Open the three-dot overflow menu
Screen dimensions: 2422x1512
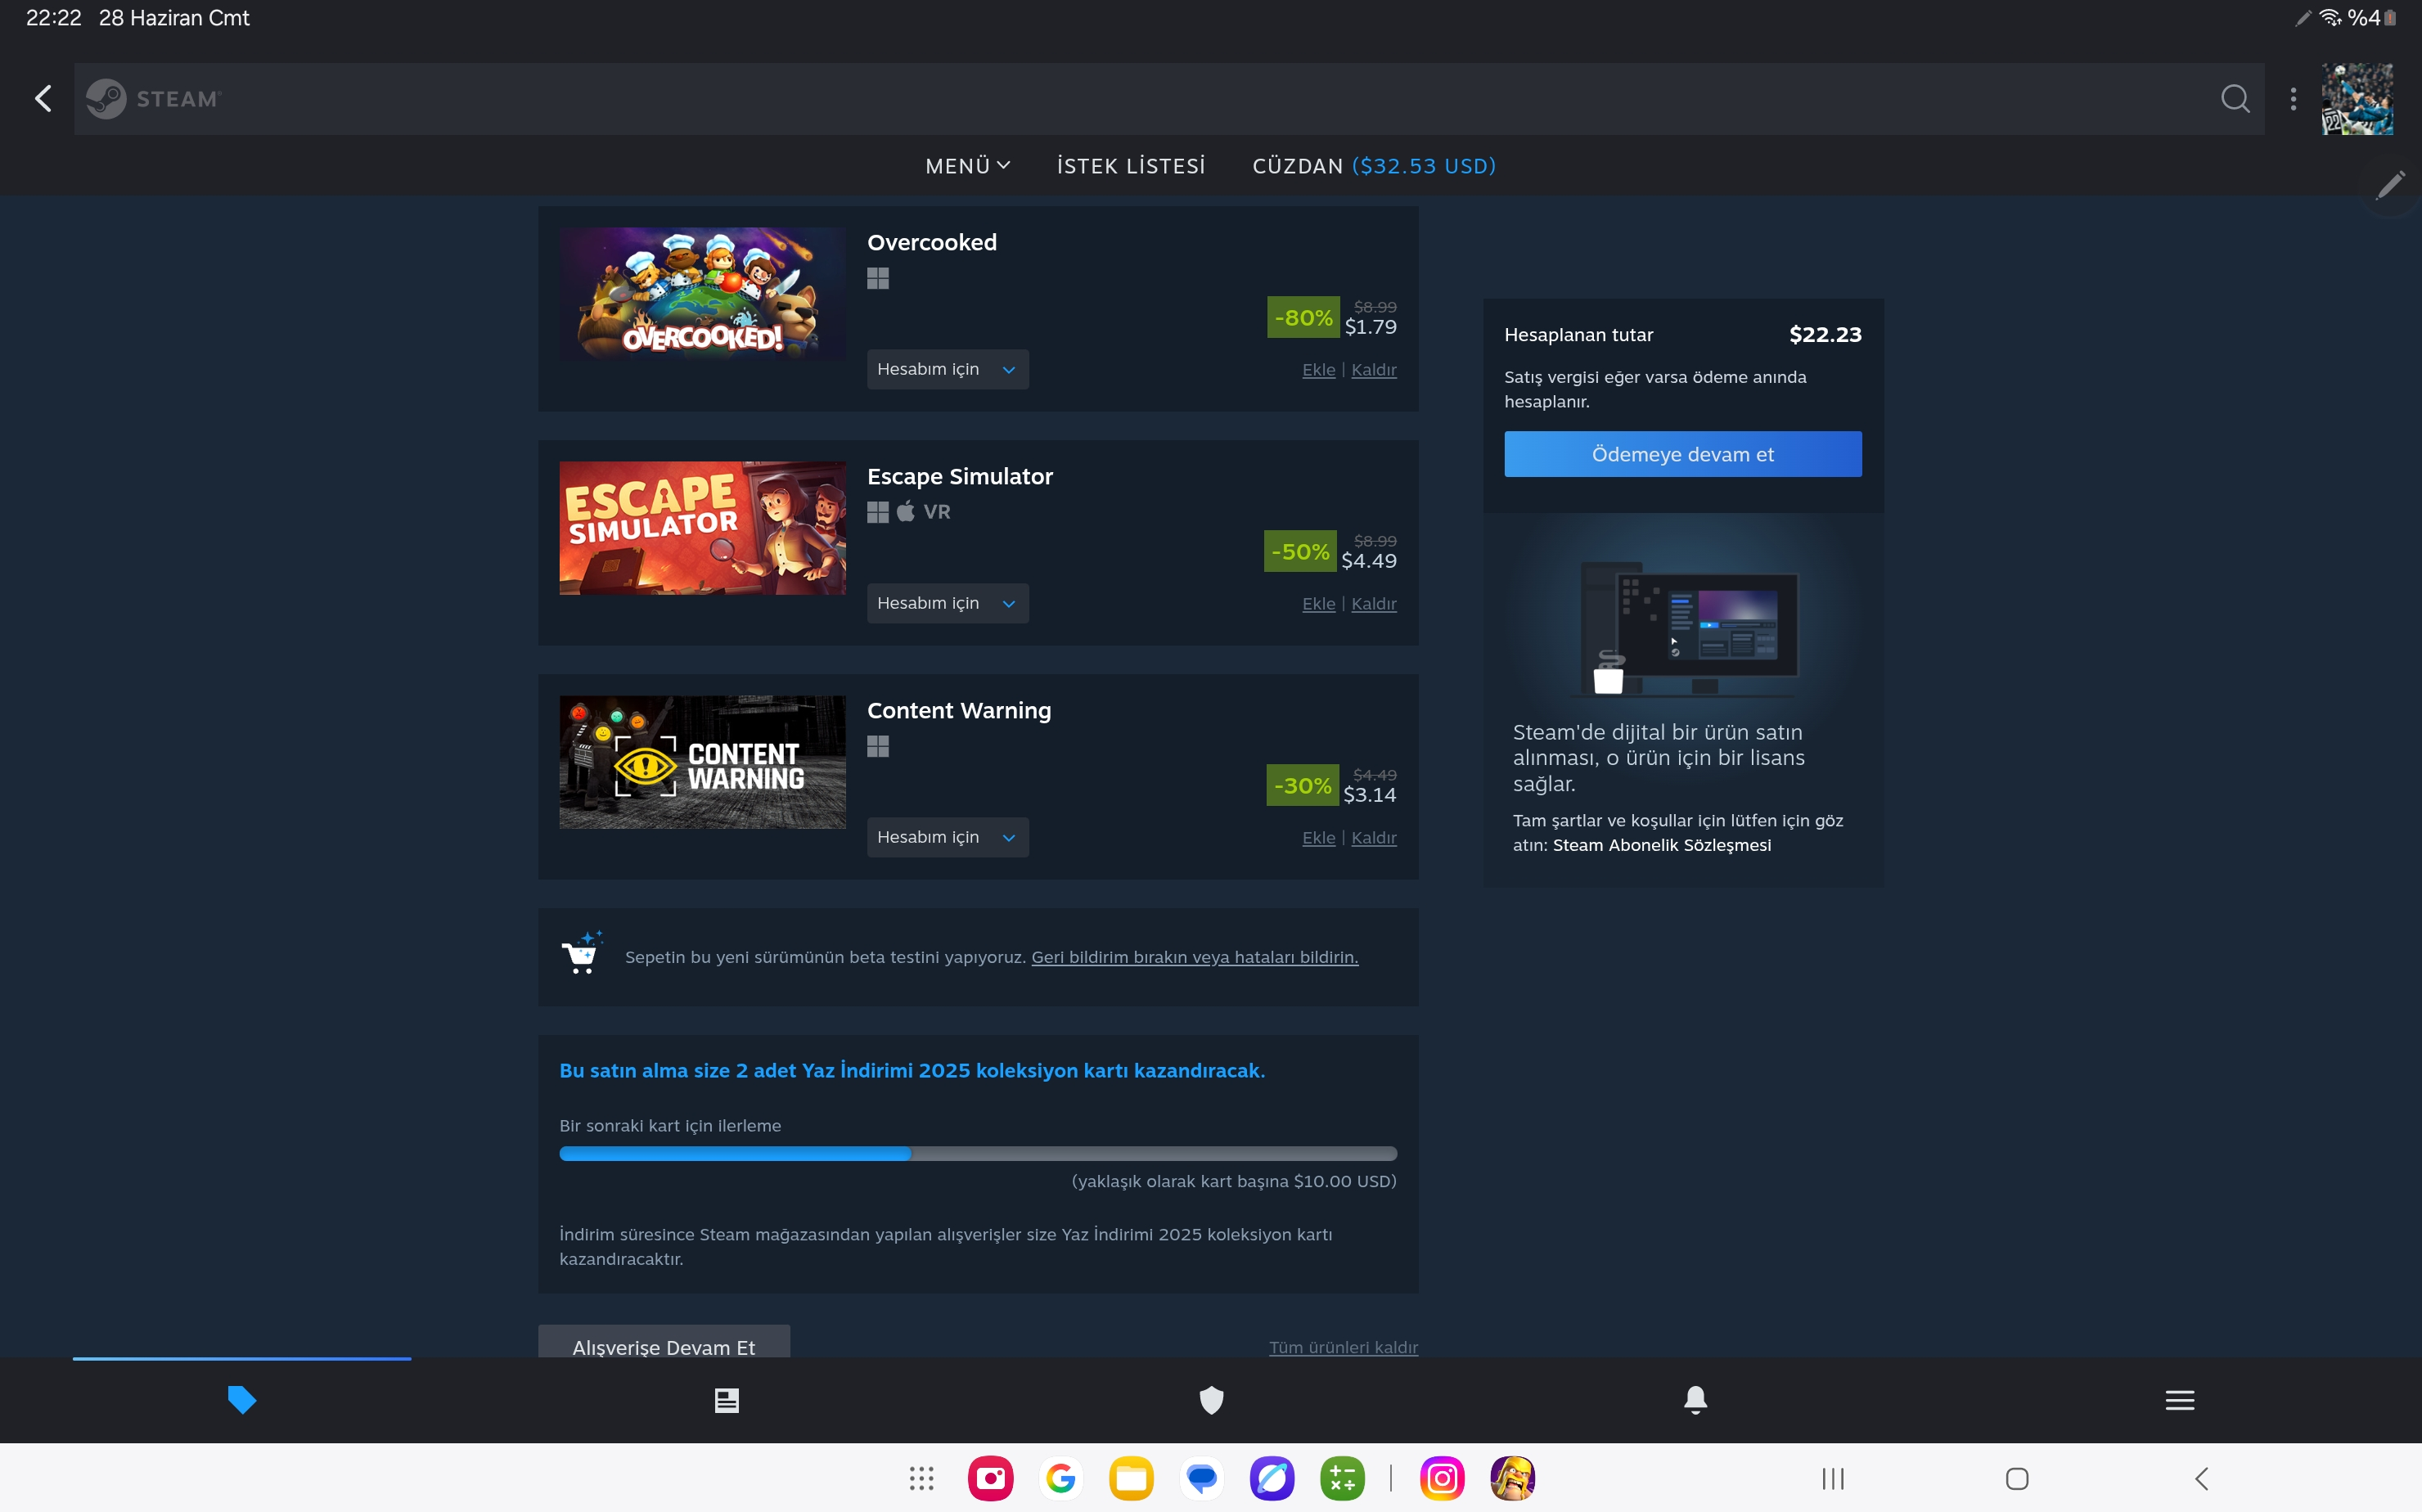(x=2293, y=98)
